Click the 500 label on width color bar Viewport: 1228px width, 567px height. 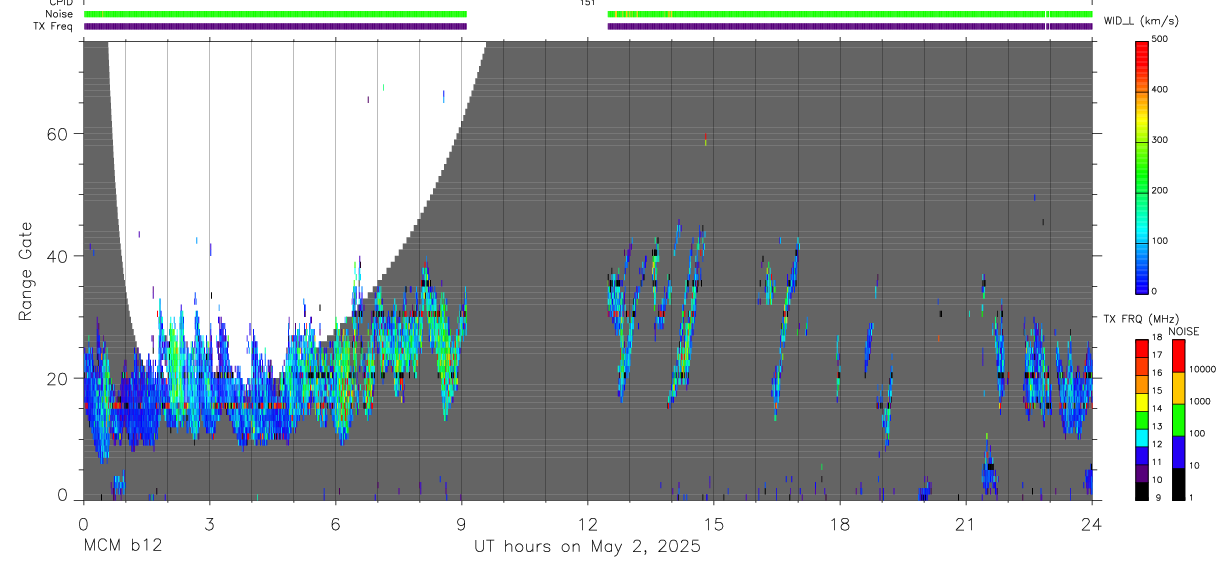coord(1160,39)
